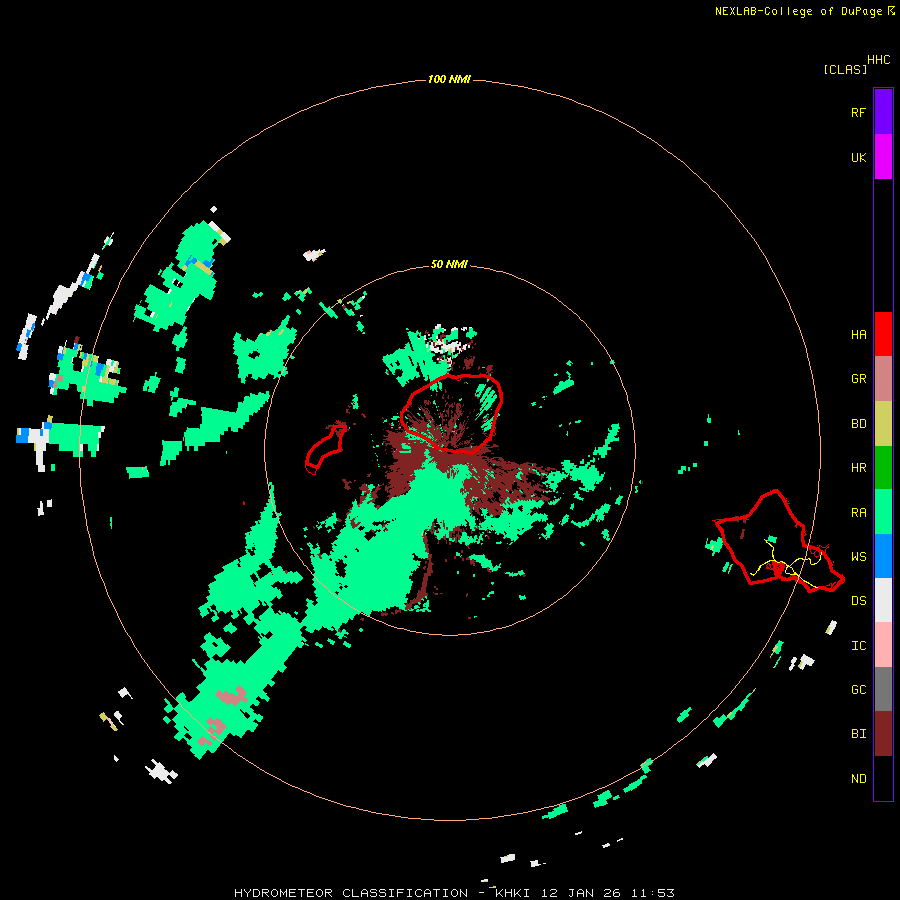Click the 12 JAN 26 date text
The width and height of the screenshot is (900, 900).
click(581, 893)
